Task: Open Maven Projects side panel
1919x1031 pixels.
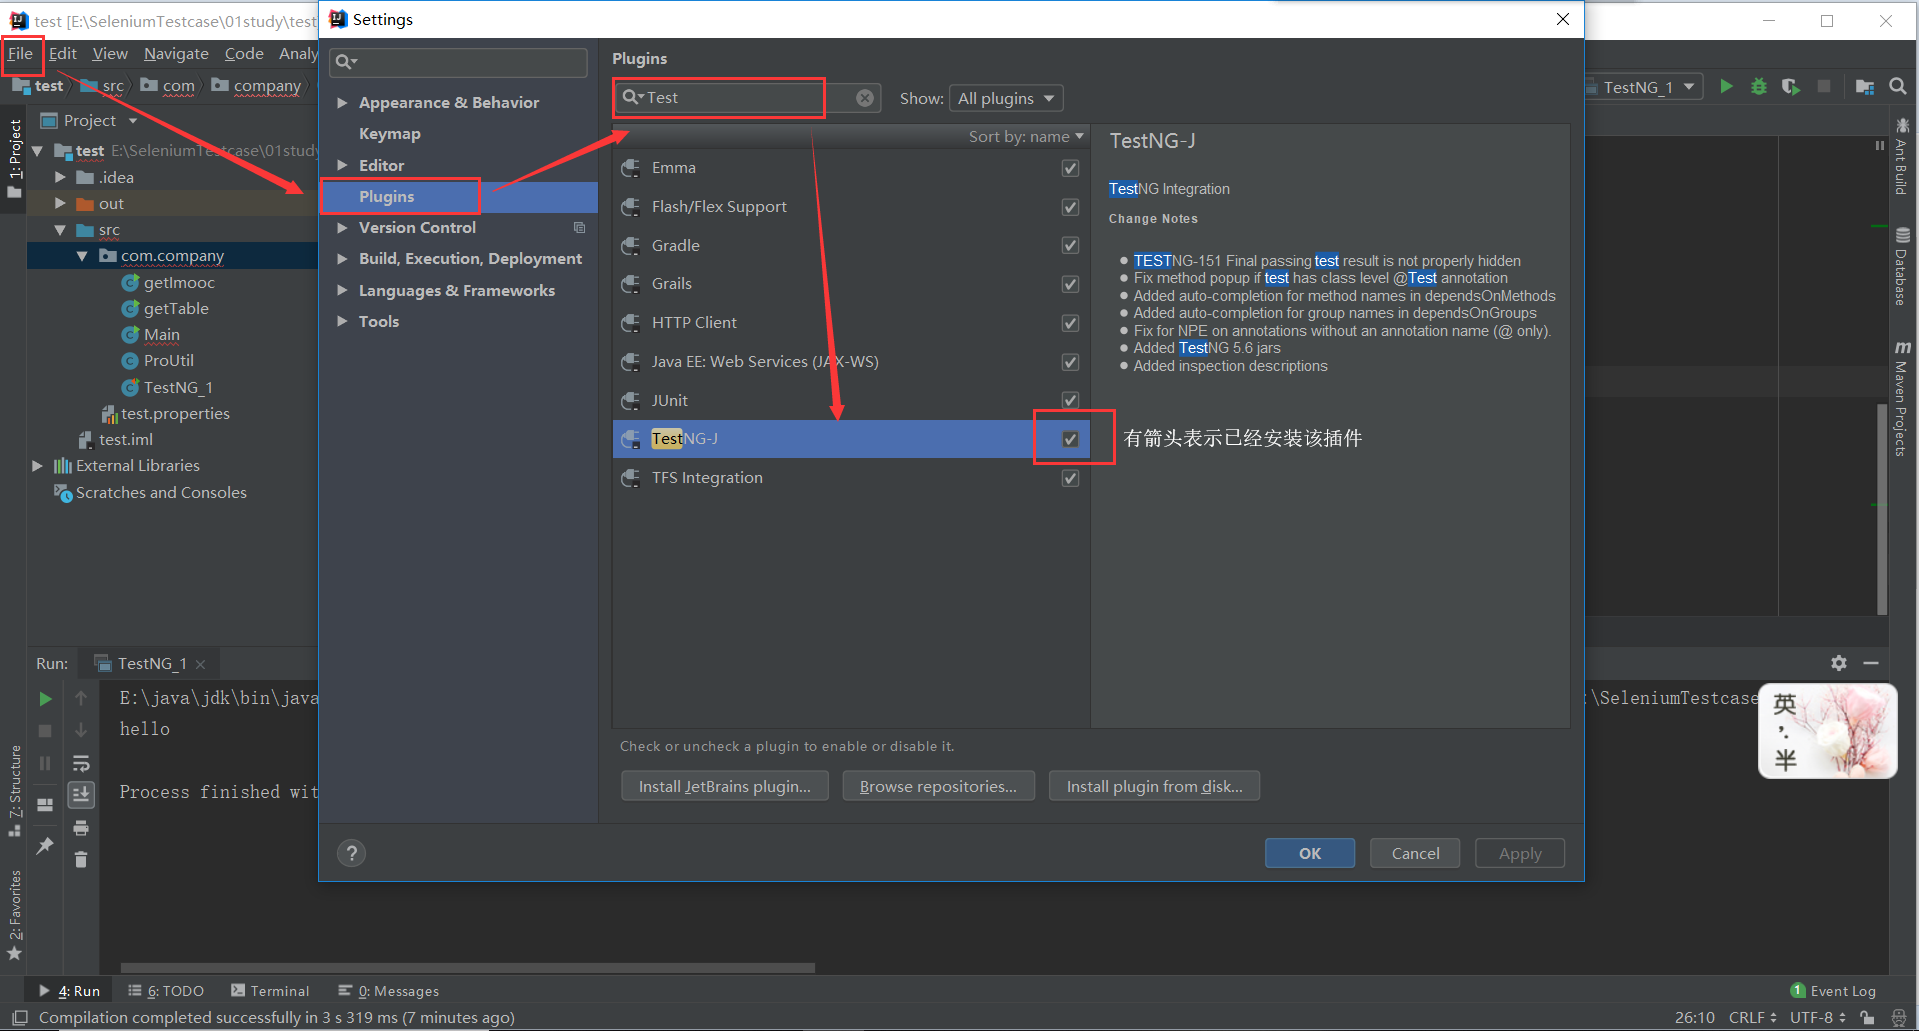Action: point(1902,399)
